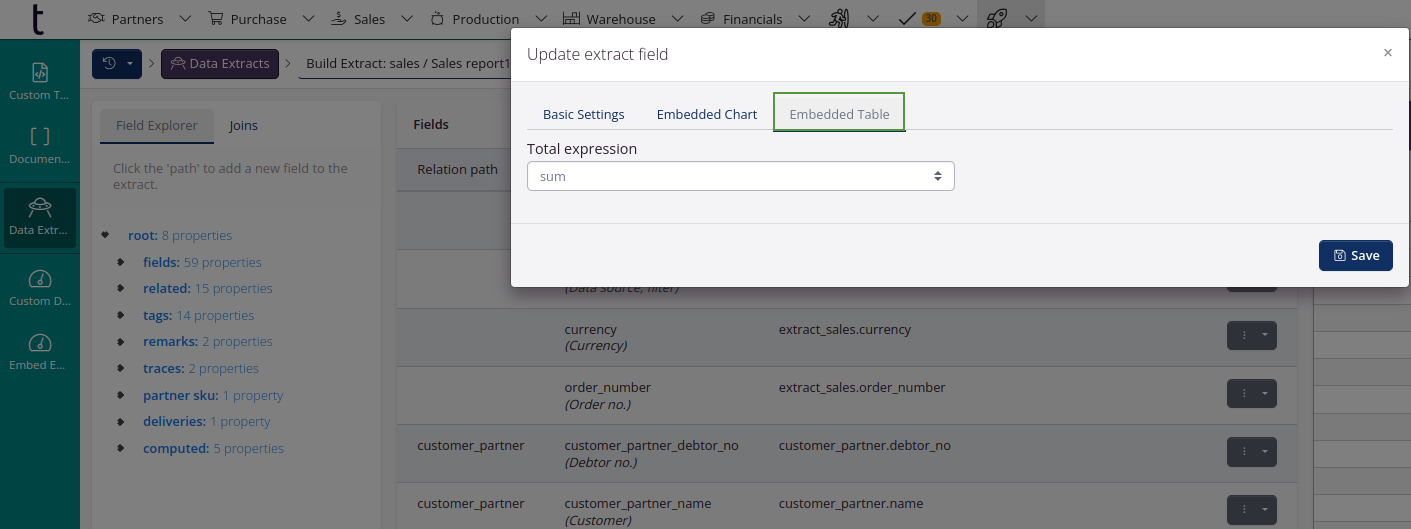Open Total expression sum dropdown
Image resolution: width=1411 pixels, height=529 pixels.
click(740, 176)
